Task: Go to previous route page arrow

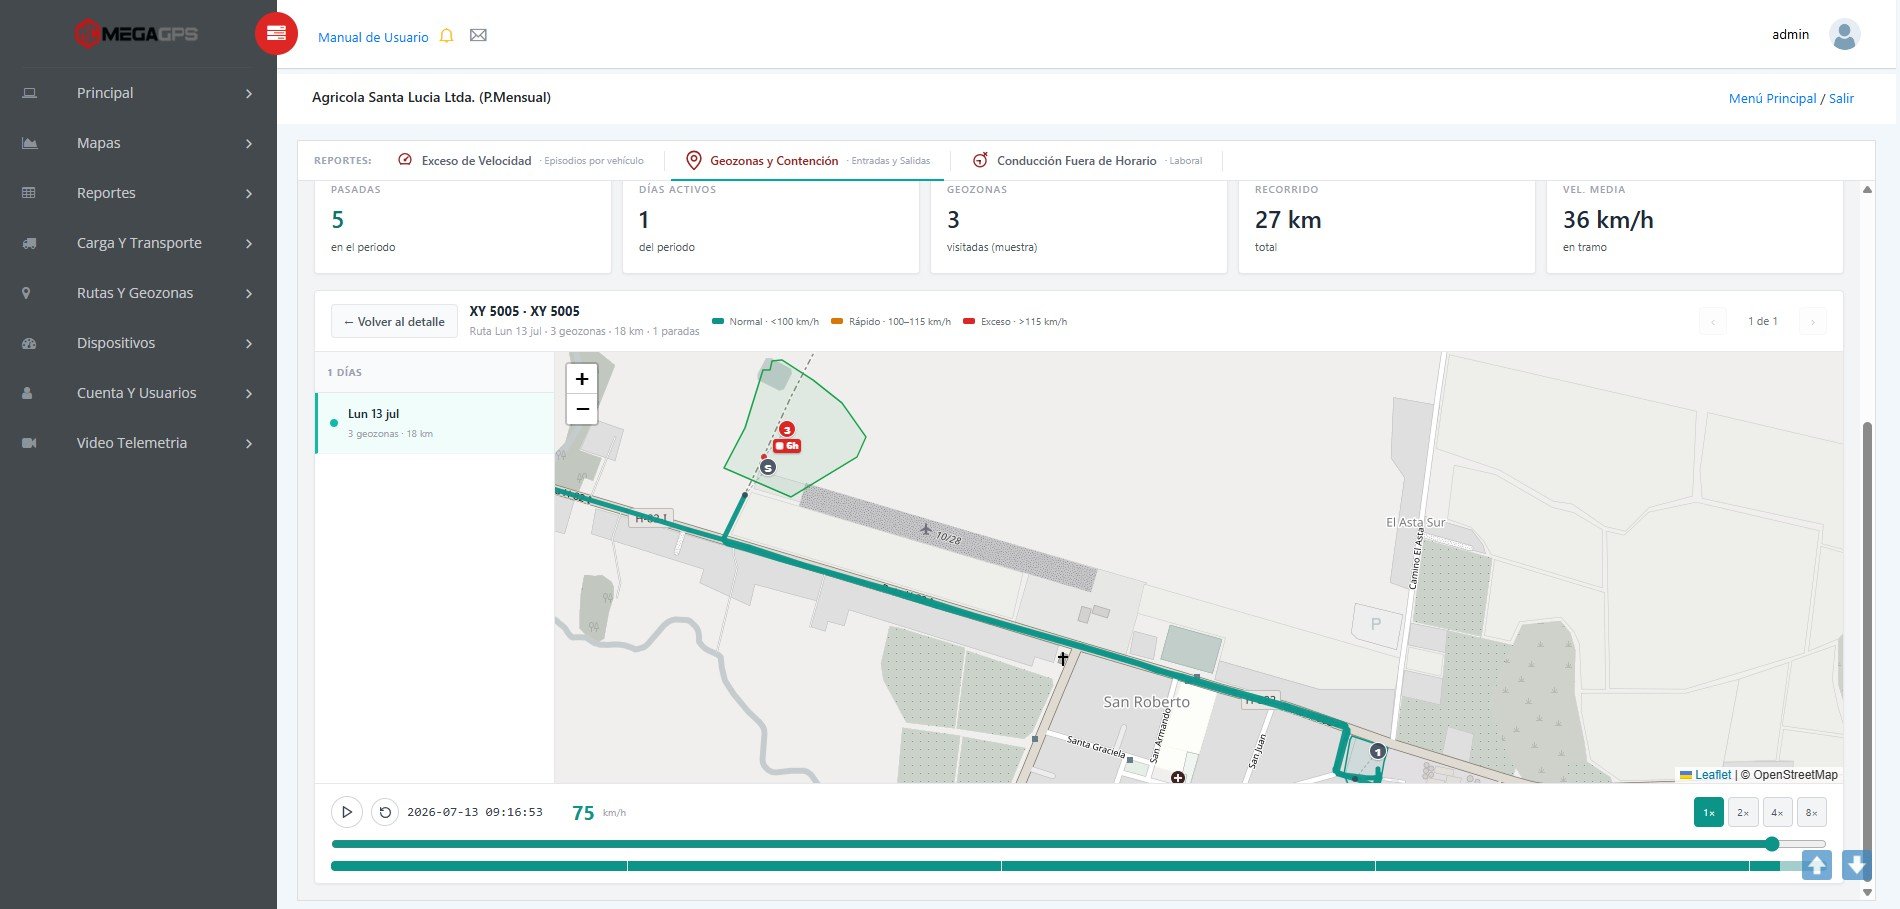Action: (1712, 321)
